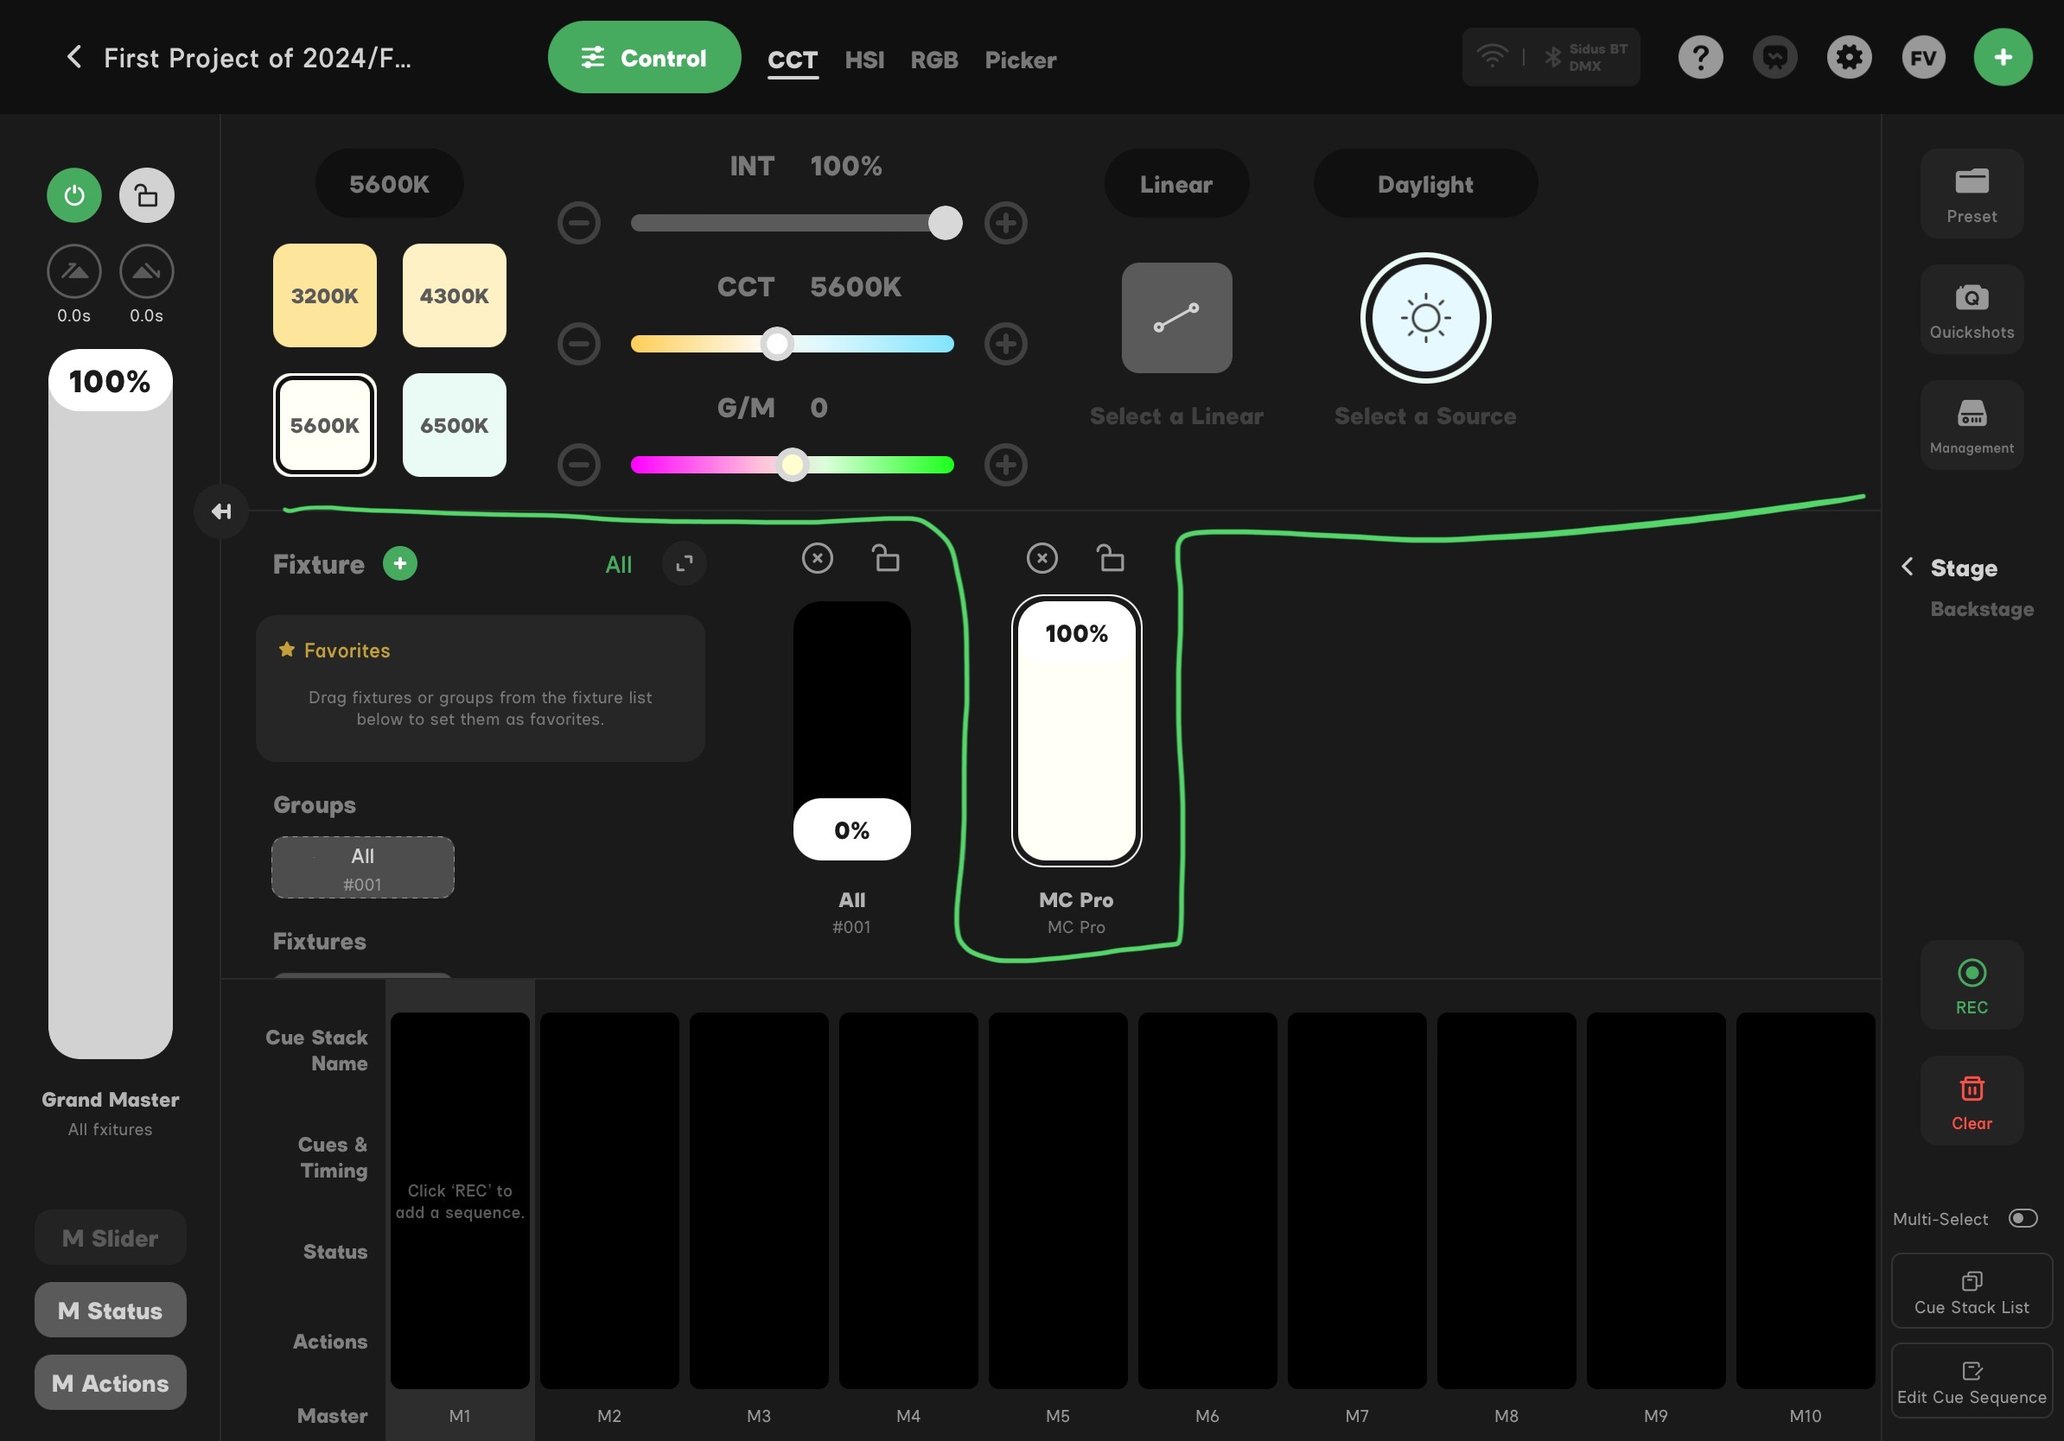Open the Select a Source picker
The image size is (2064, 1441).
[x=1424, y=317]
